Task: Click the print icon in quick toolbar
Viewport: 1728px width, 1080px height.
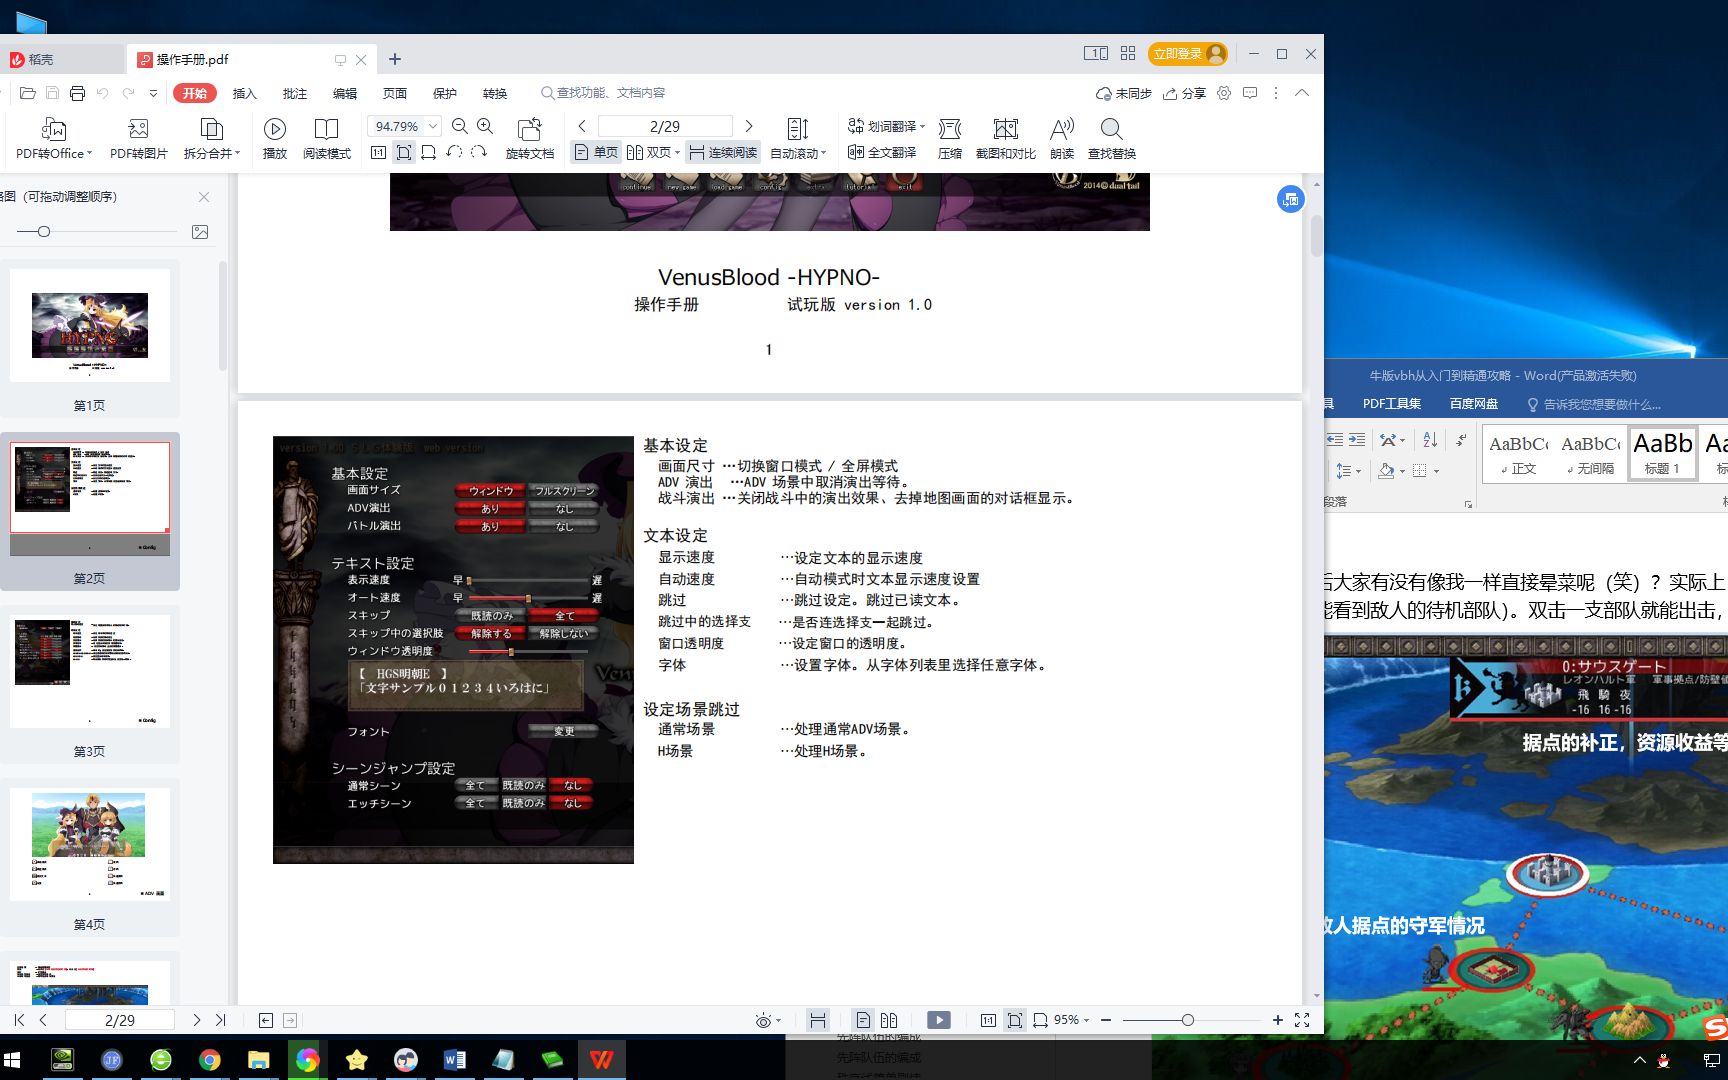Action: click(77, 93)
